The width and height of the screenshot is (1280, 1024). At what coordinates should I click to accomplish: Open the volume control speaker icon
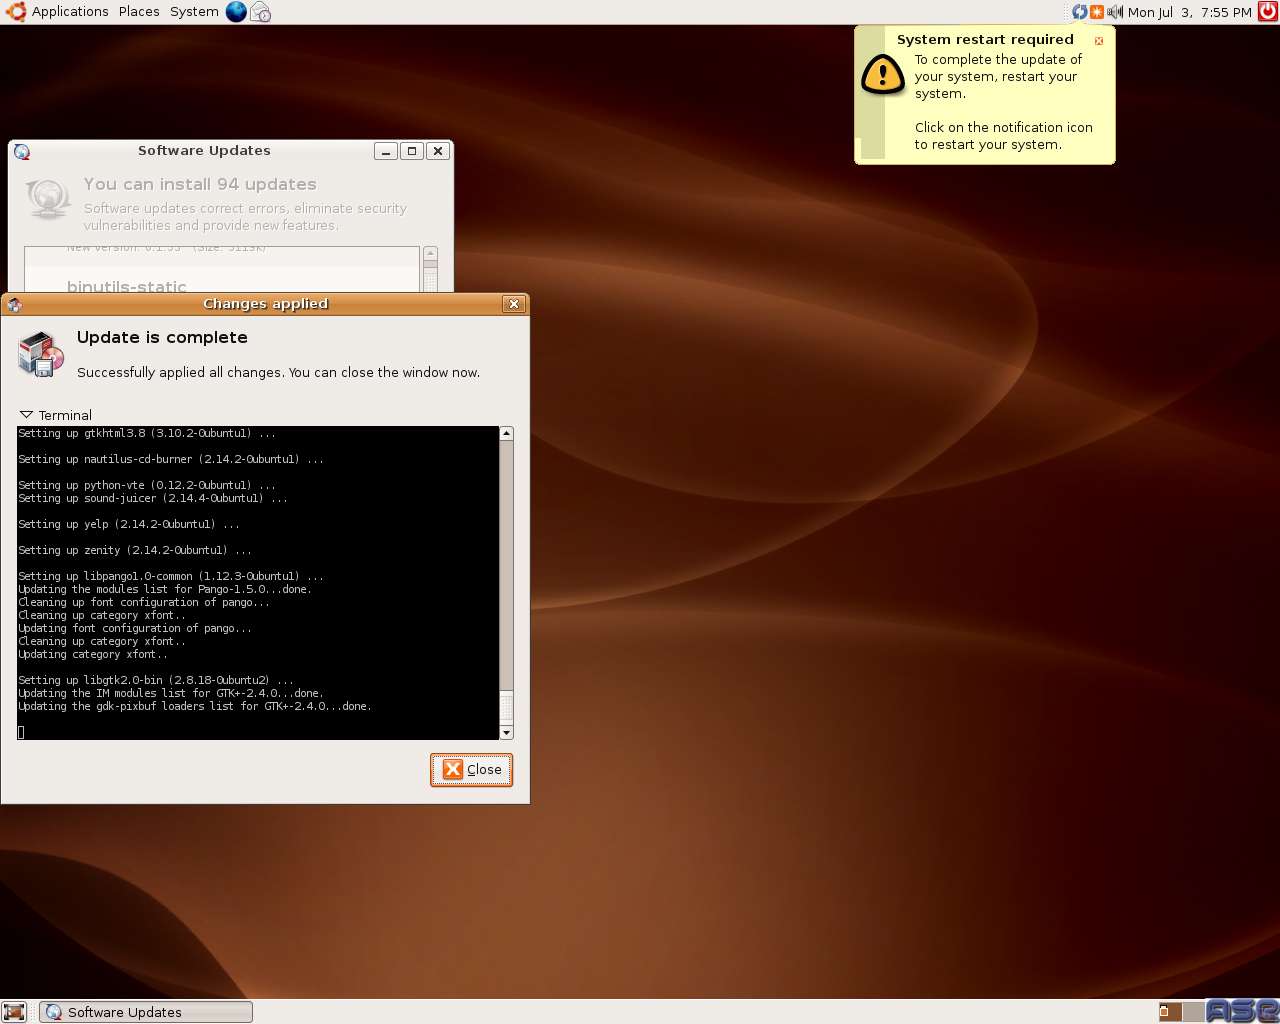coord(1115,12)
